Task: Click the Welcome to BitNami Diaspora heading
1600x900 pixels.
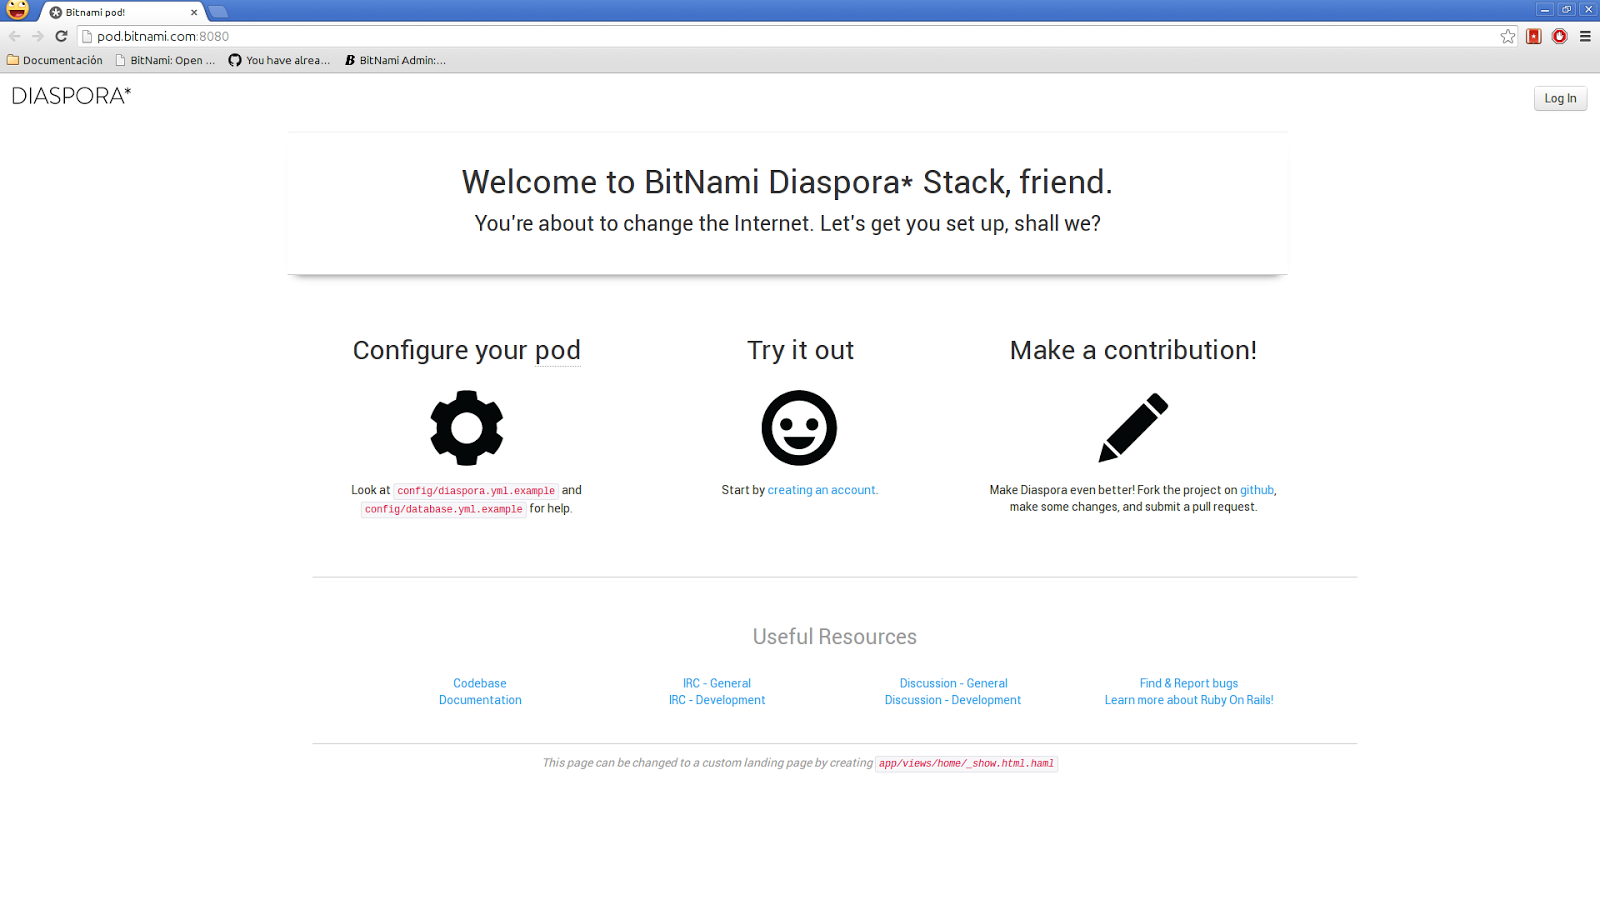Action: 787,182
